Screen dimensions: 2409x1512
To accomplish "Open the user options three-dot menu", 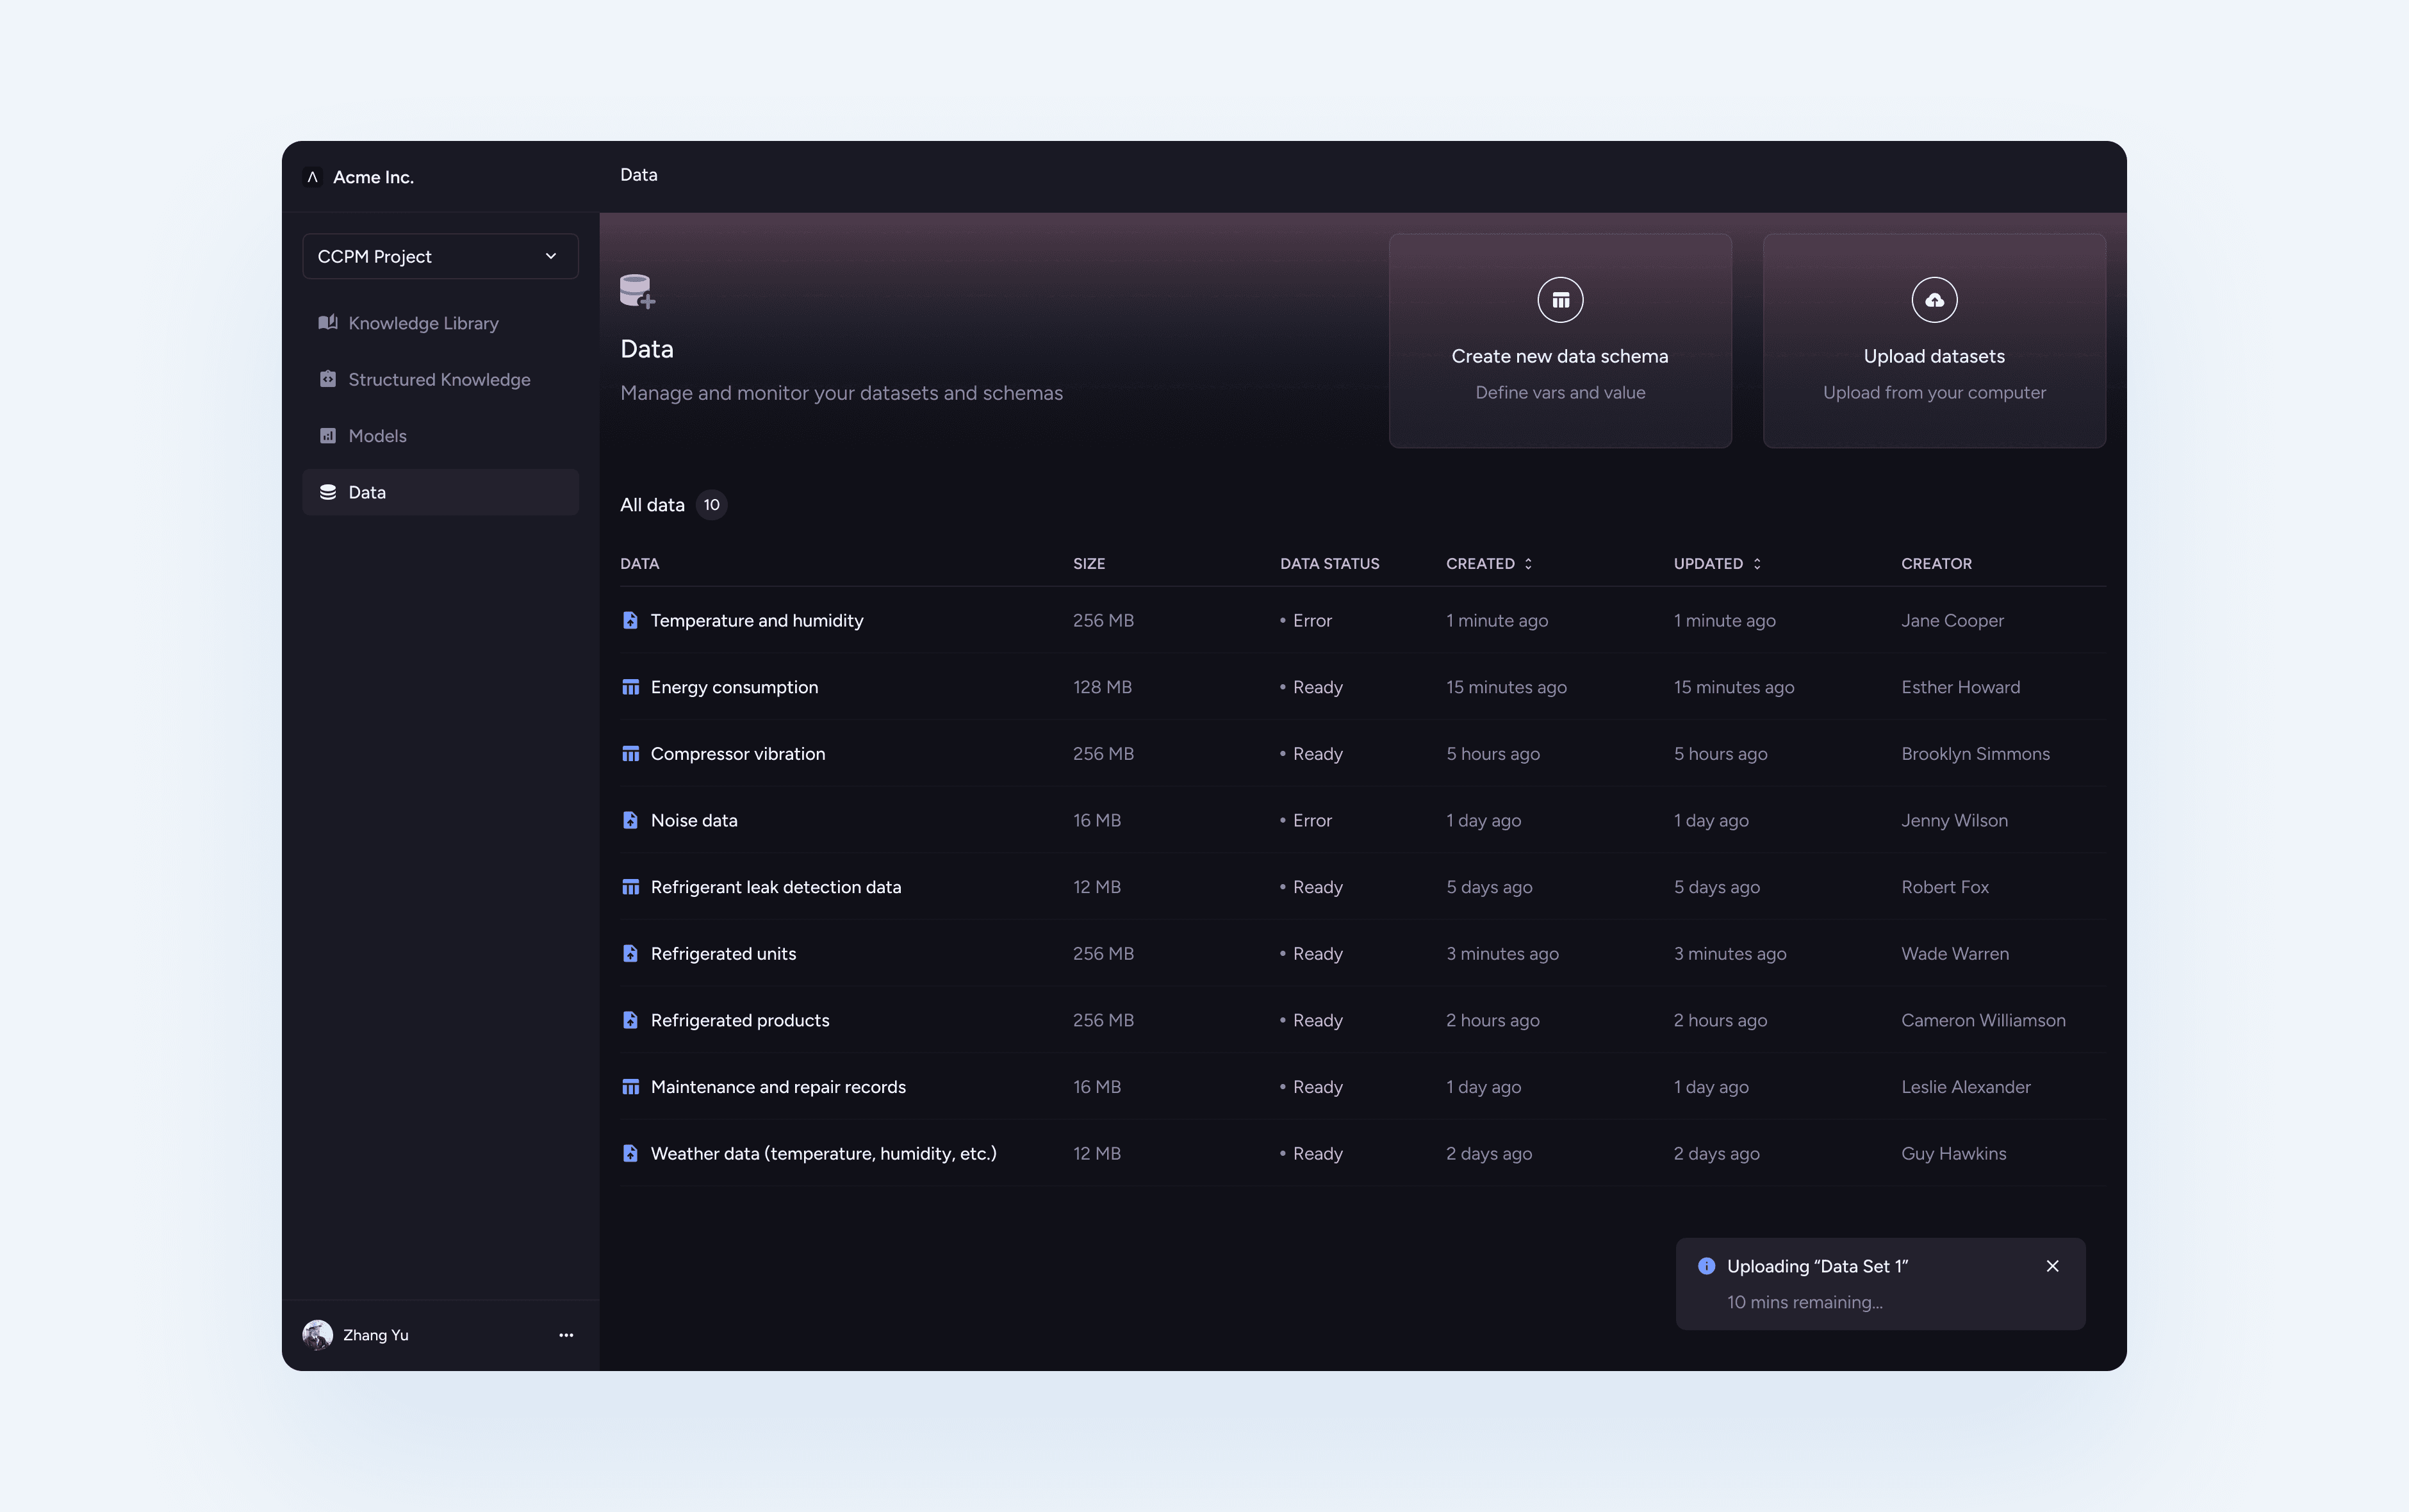I will coord(566,1335).
